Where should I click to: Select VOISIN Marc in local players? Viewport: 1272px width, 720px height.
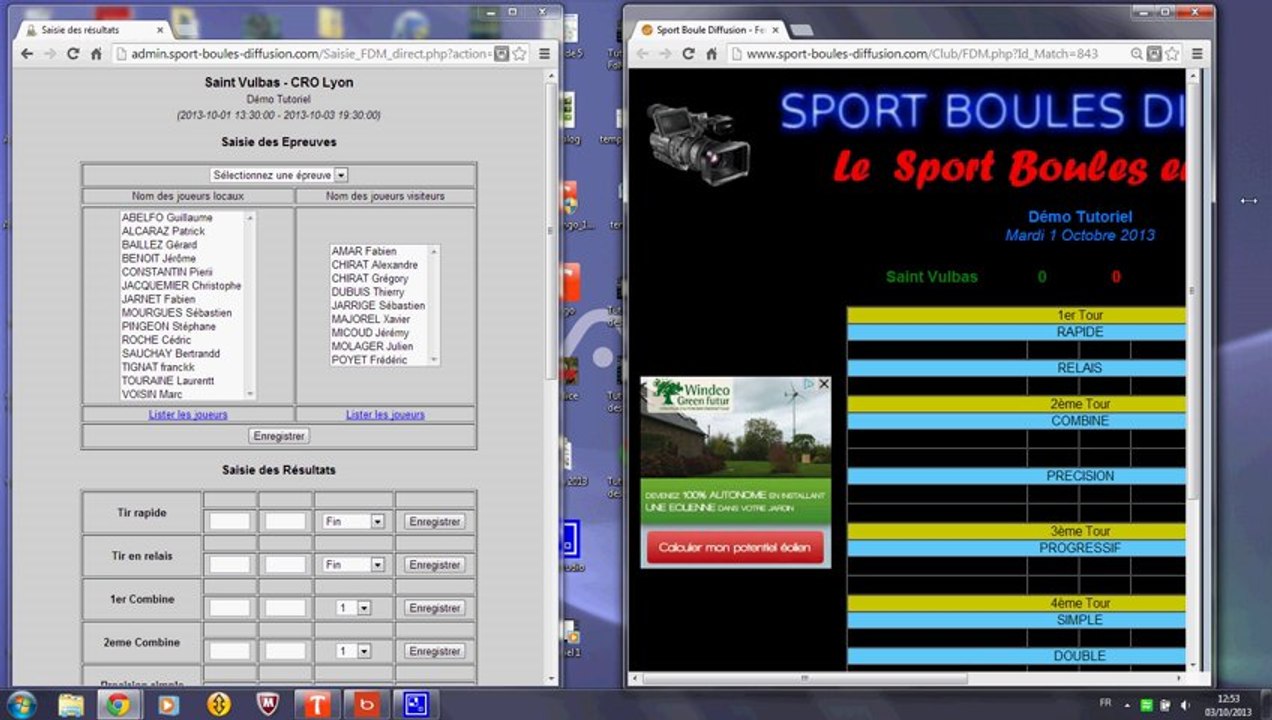[x=152, y=395]
